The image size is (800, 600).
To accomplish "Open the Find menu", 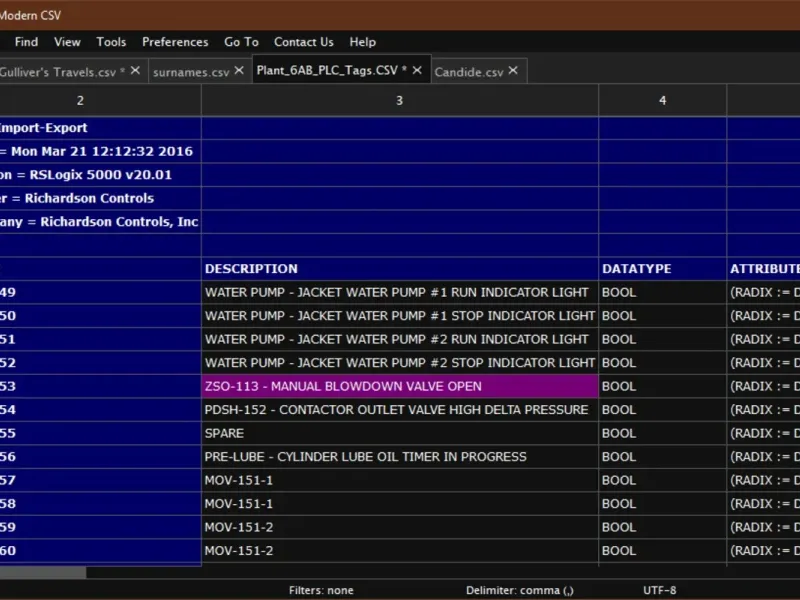I will [x=26, y=42].
